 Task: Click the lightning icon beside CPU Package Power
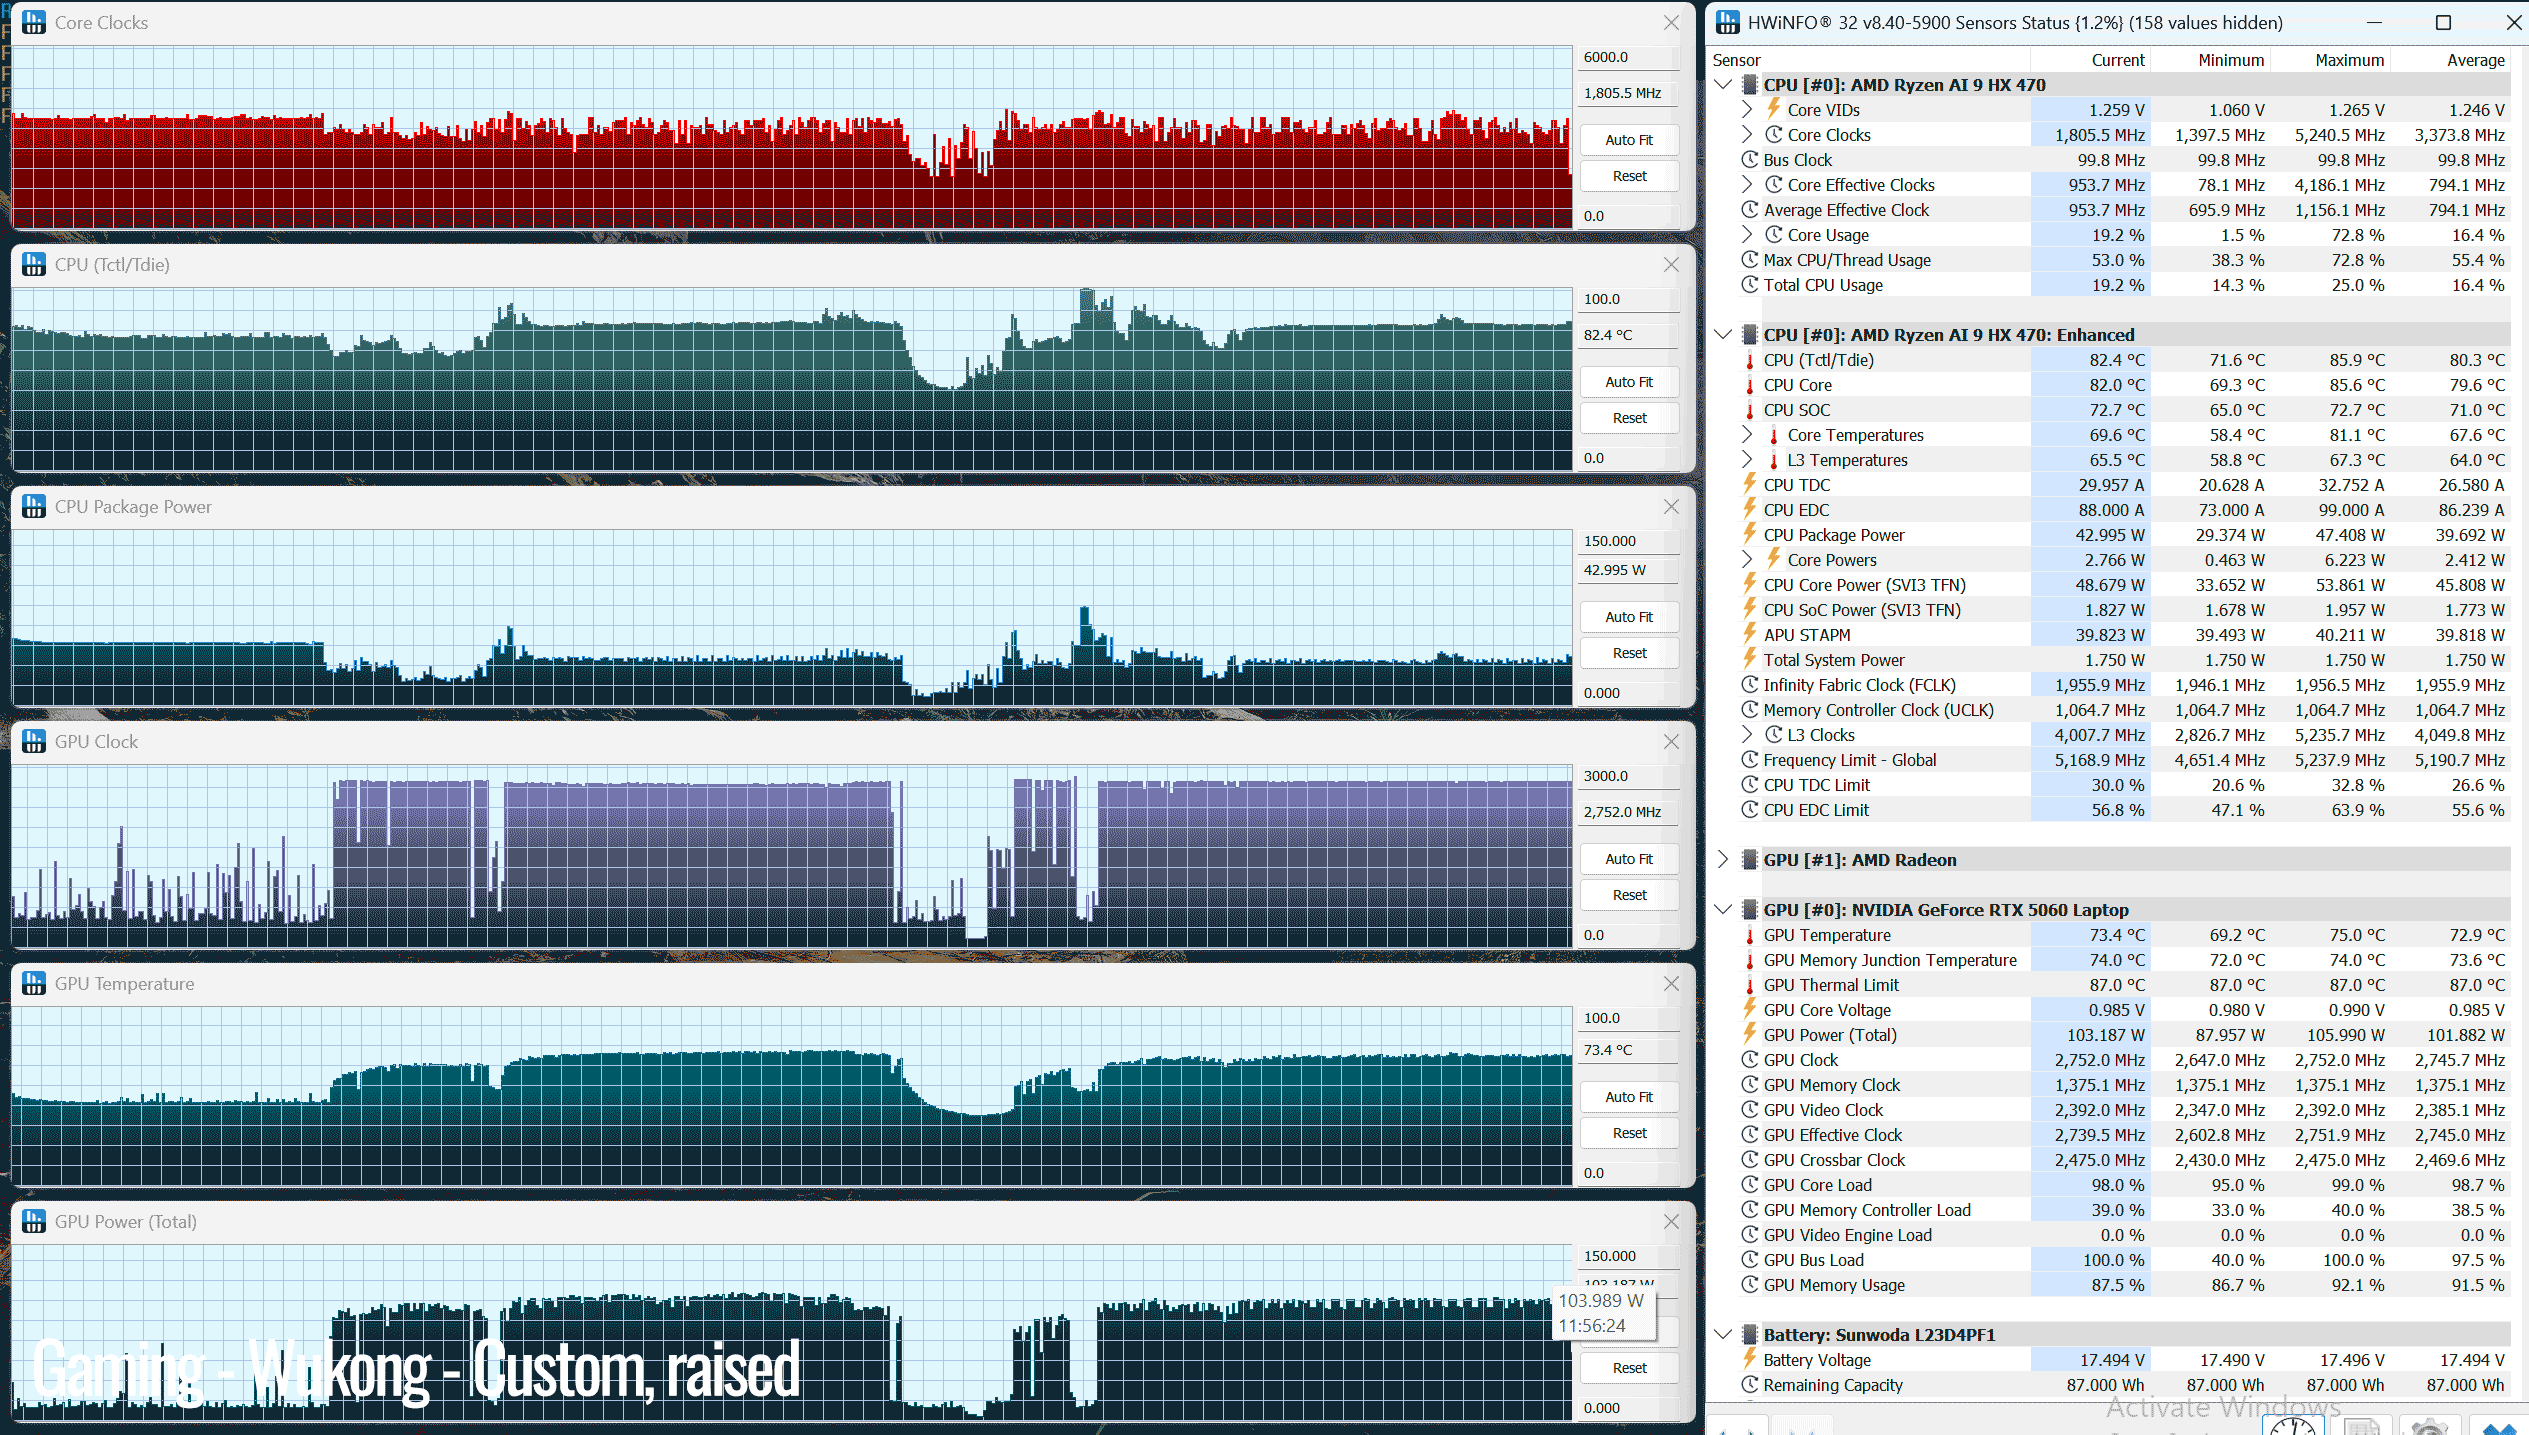tap(1749, 534)
